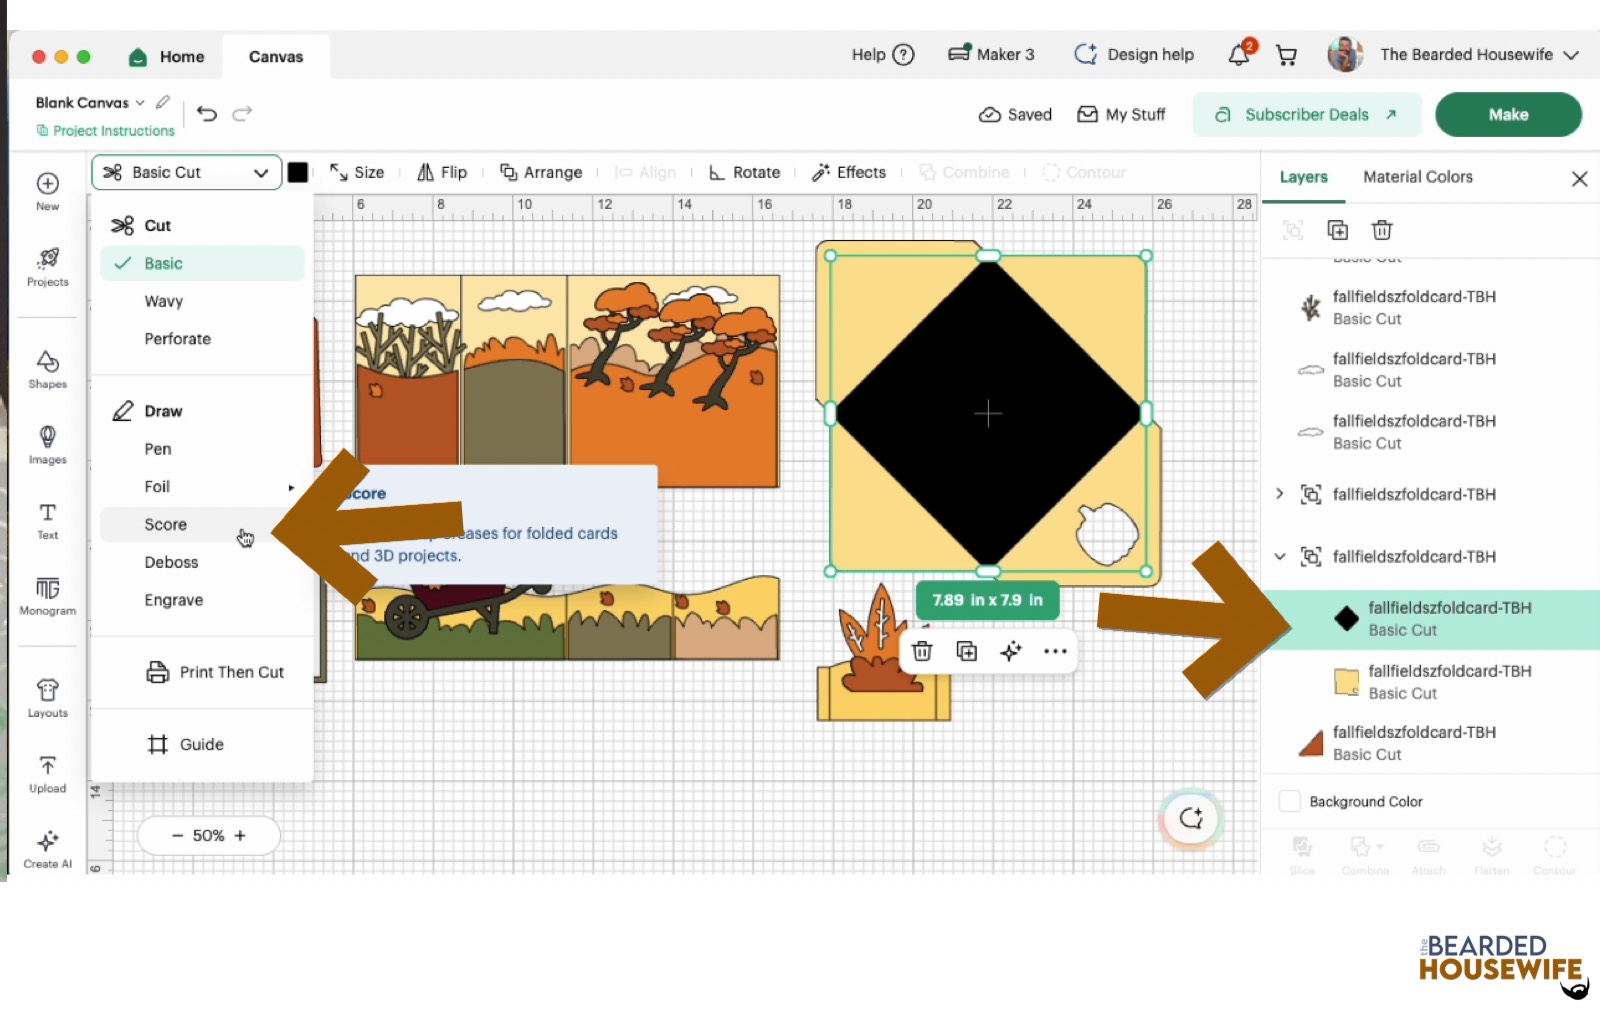Open Project Instructions link
Viewport: 1600px width, 1017px height.
click(105, 131)
